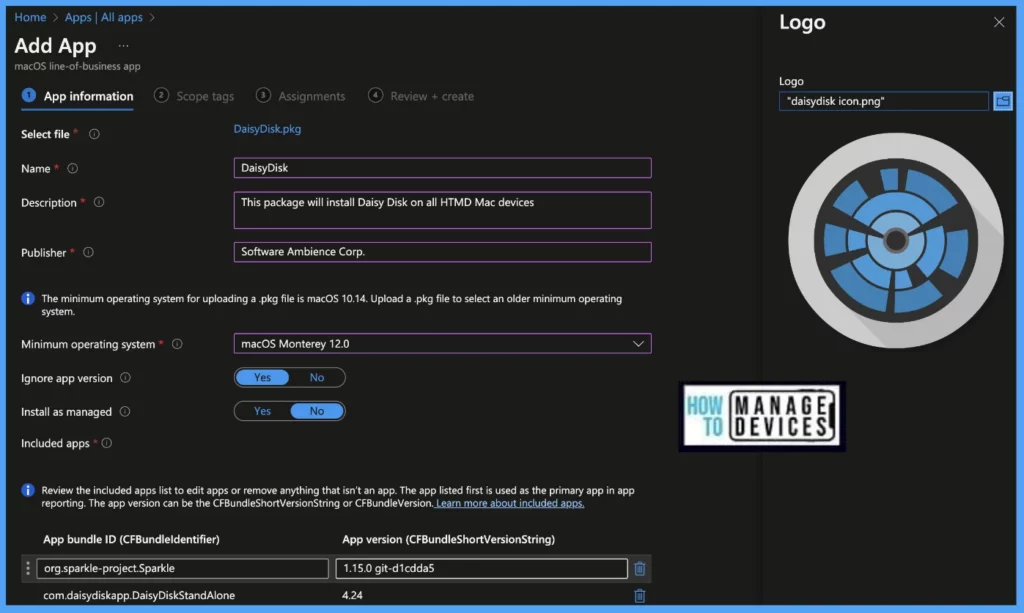Delete the org.sparkle-project.Sparkle app row
Screen dimensions: 1024x613
640,569
